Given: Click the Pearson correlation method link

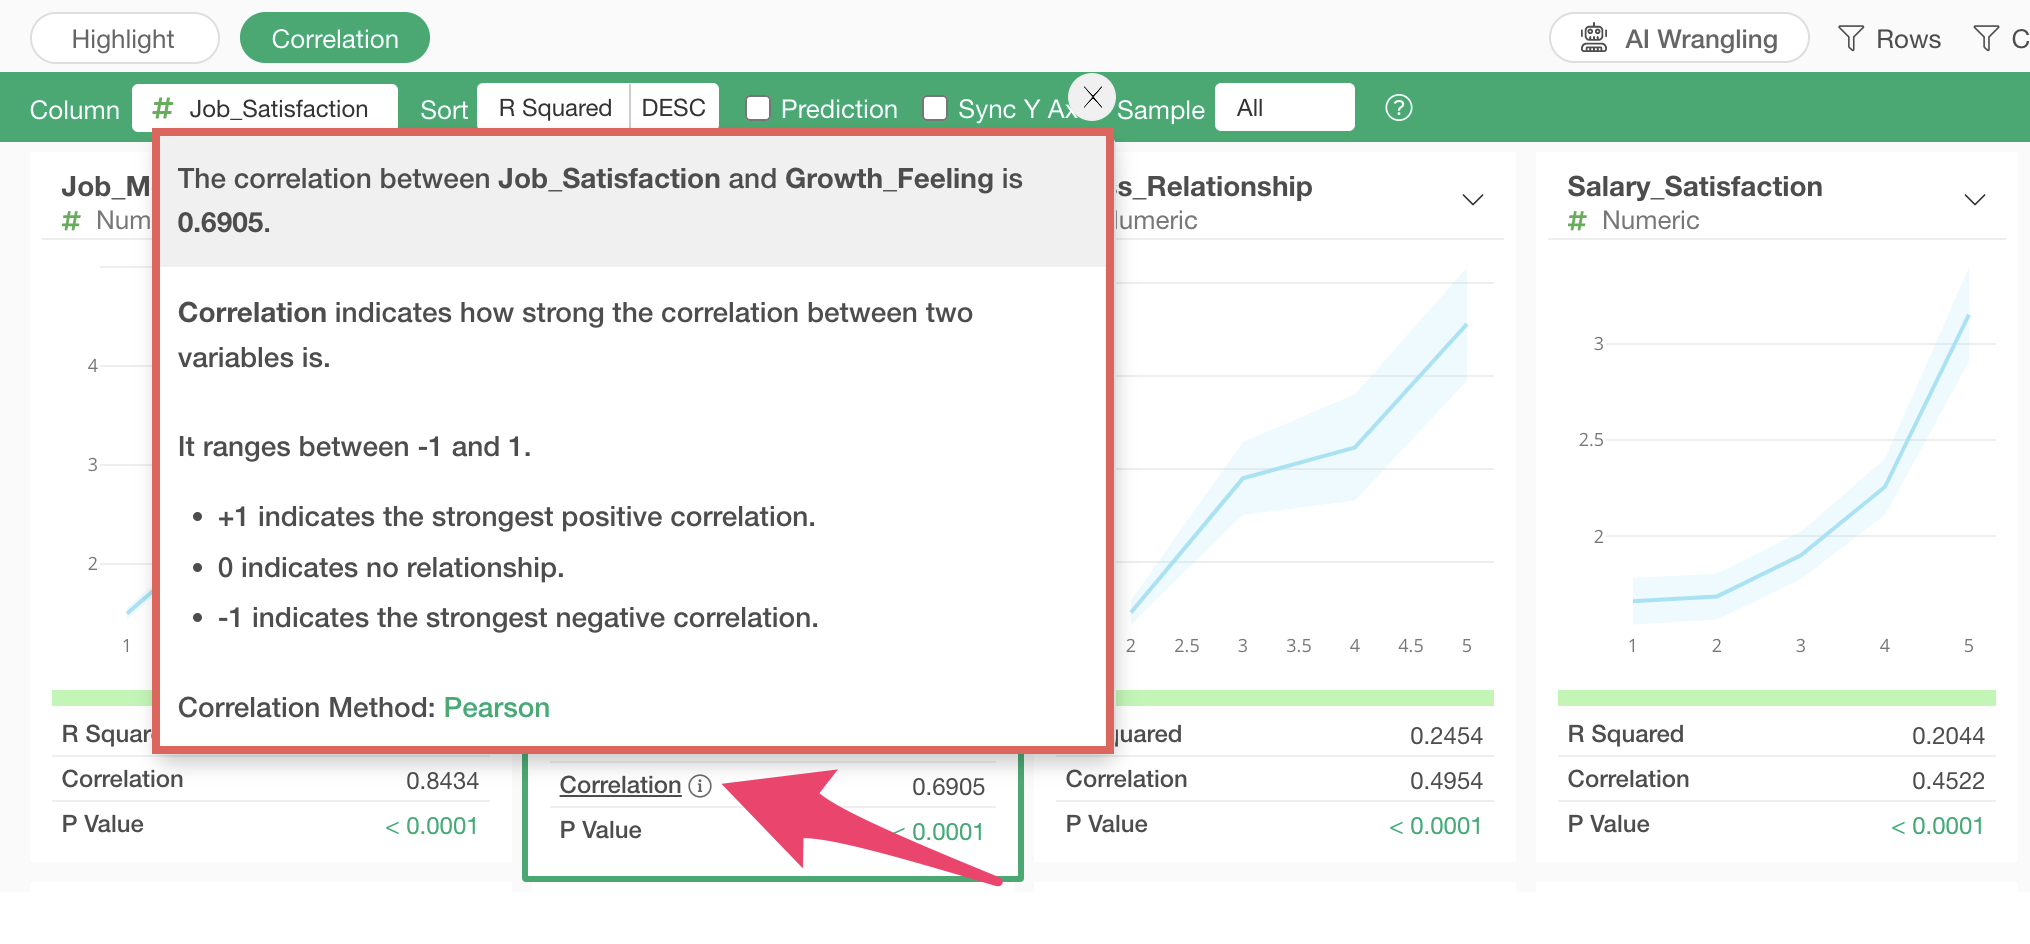Looking at the screenshot, I should [496, 708].
